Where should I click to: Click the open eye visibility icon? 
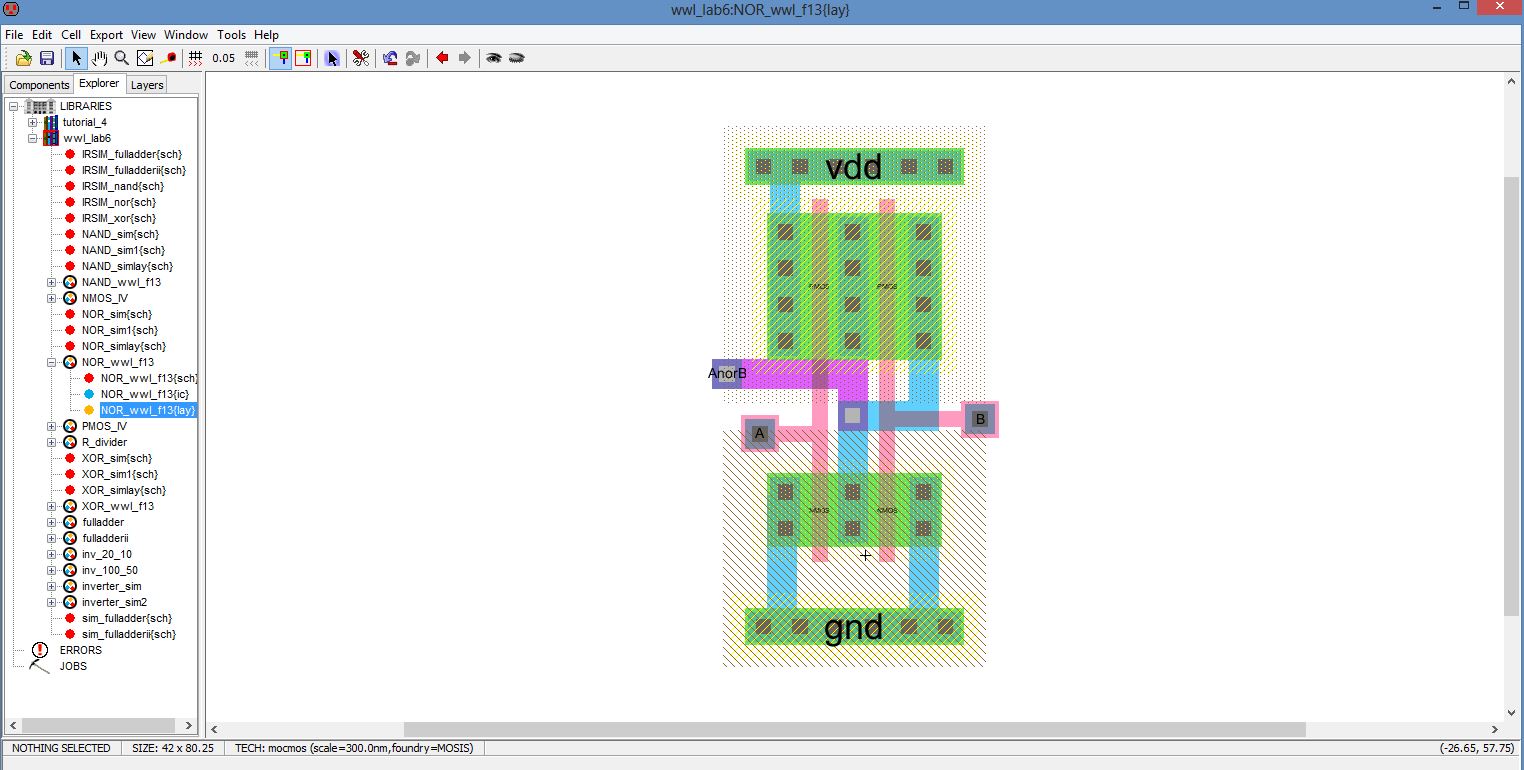coord(493,58)
